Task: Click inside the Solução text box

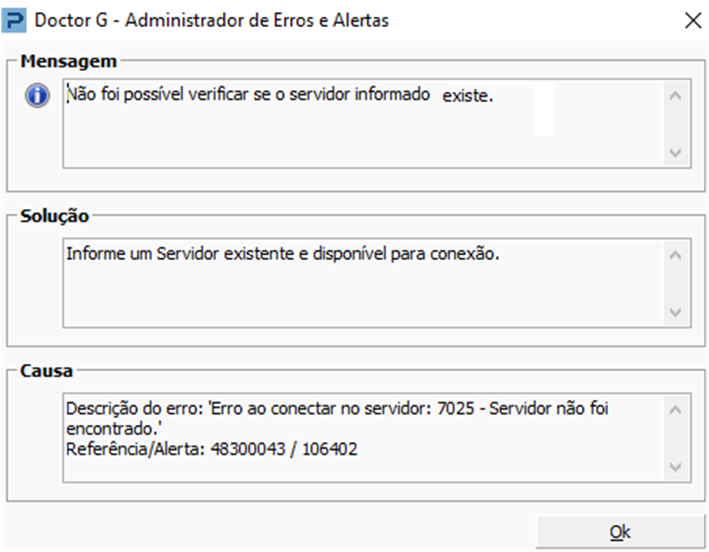Action: [364, 283]
